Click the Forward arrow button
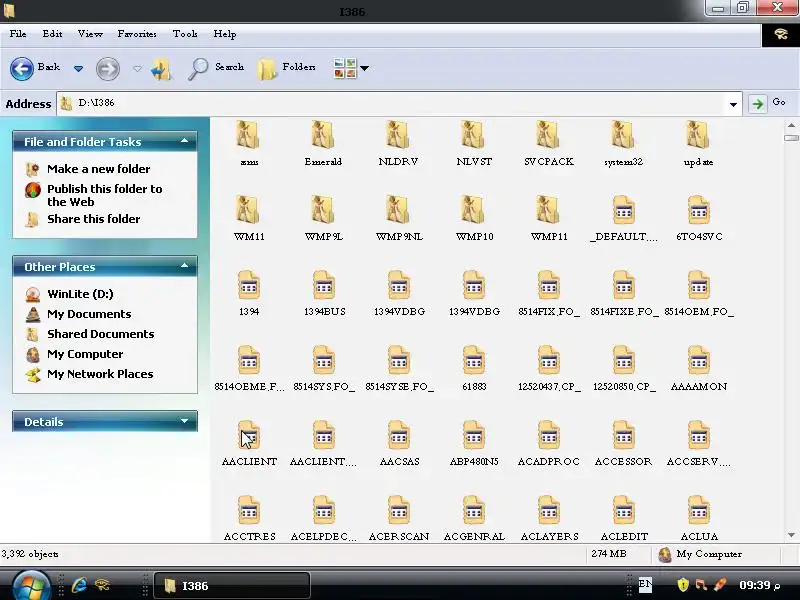The width and height of the screenshot is (800, 600). click(108, 68)
